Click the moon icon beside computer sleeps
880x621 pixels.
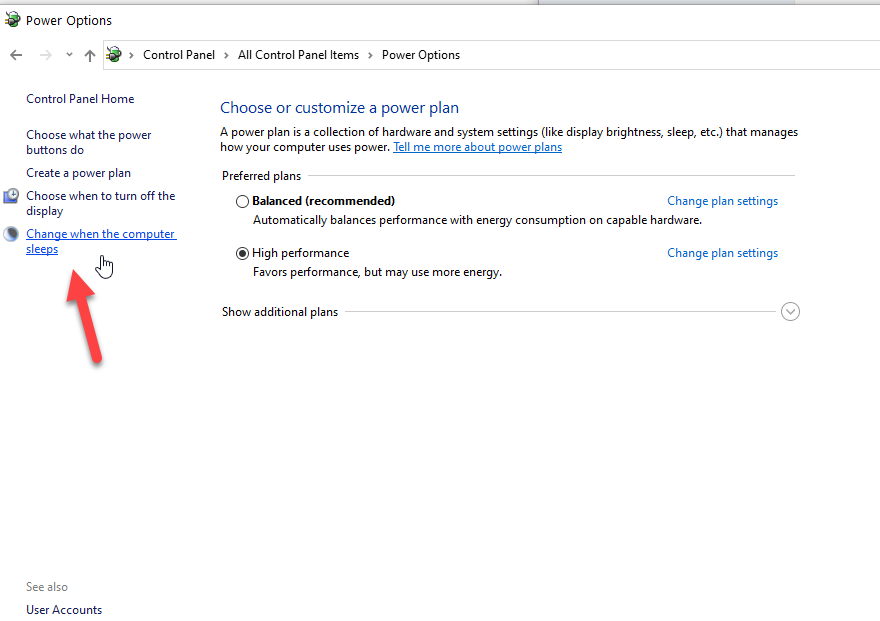click(11, 234)
